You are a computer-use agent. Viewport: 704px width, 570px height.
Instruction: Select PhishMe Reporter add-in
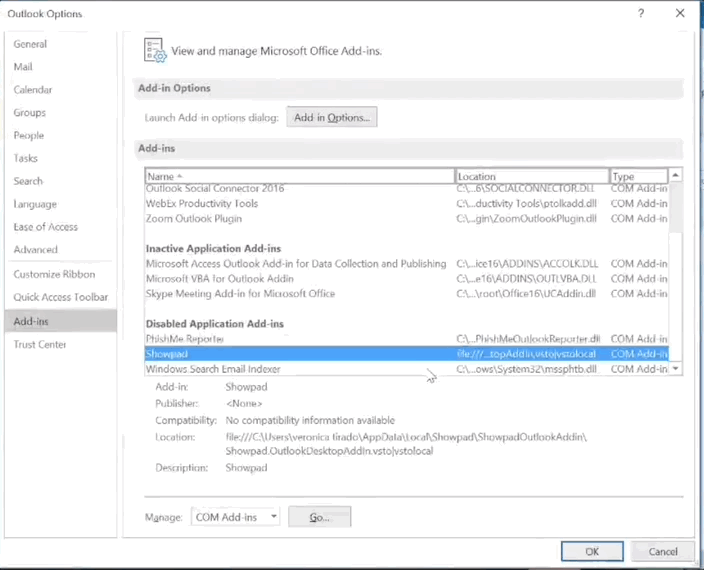pos(406,339)
